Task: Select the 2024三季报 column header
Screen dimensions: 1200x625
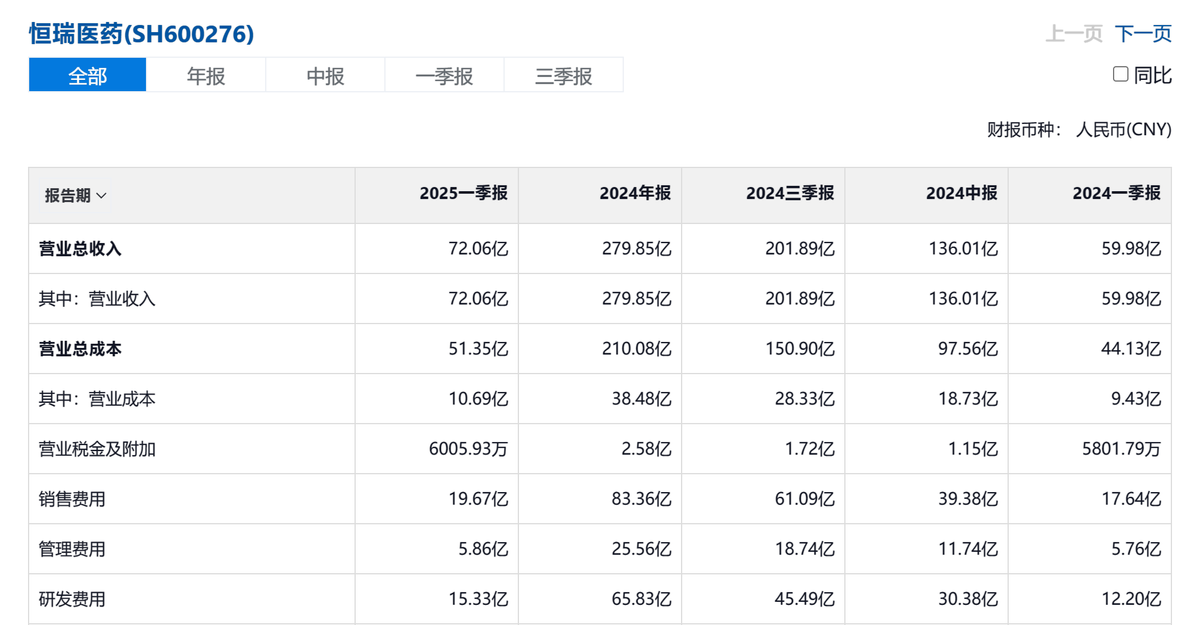Action: coord(789,194)
